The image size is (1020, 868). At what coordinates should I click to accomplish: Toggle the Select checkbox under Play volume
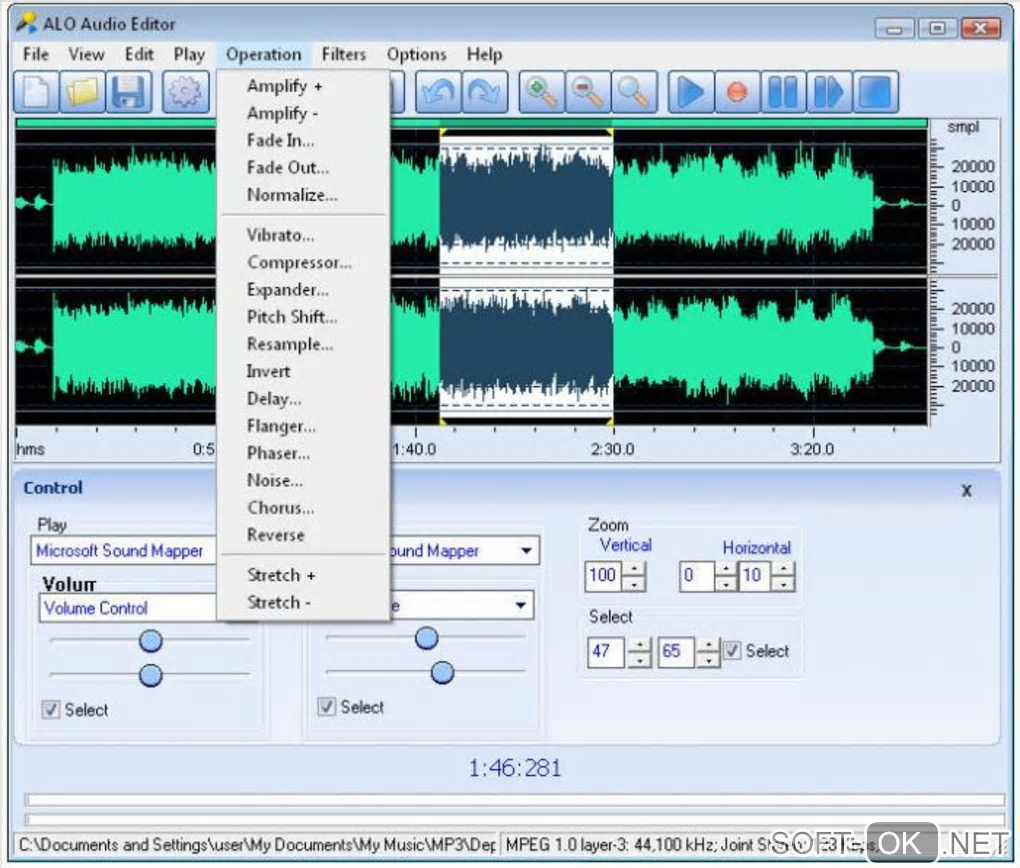pyautogui.click(x=51, y=709)
